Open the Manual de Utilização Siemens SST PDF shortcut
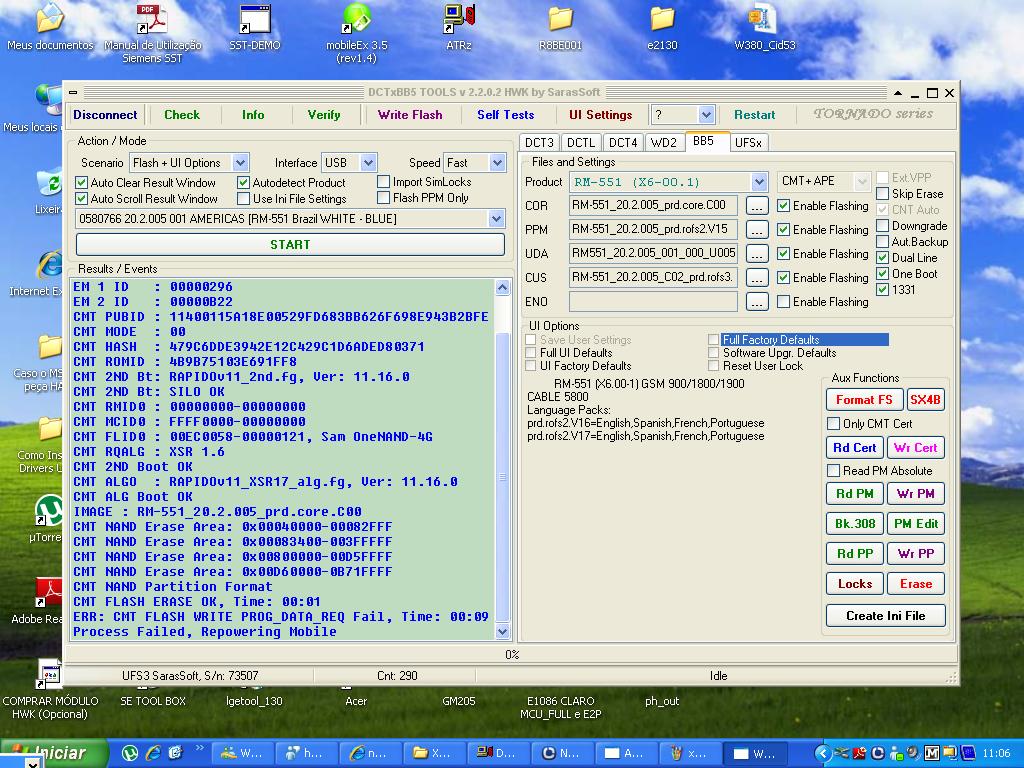The width and height of the screenshot is (1024, 768). [153, 33]
